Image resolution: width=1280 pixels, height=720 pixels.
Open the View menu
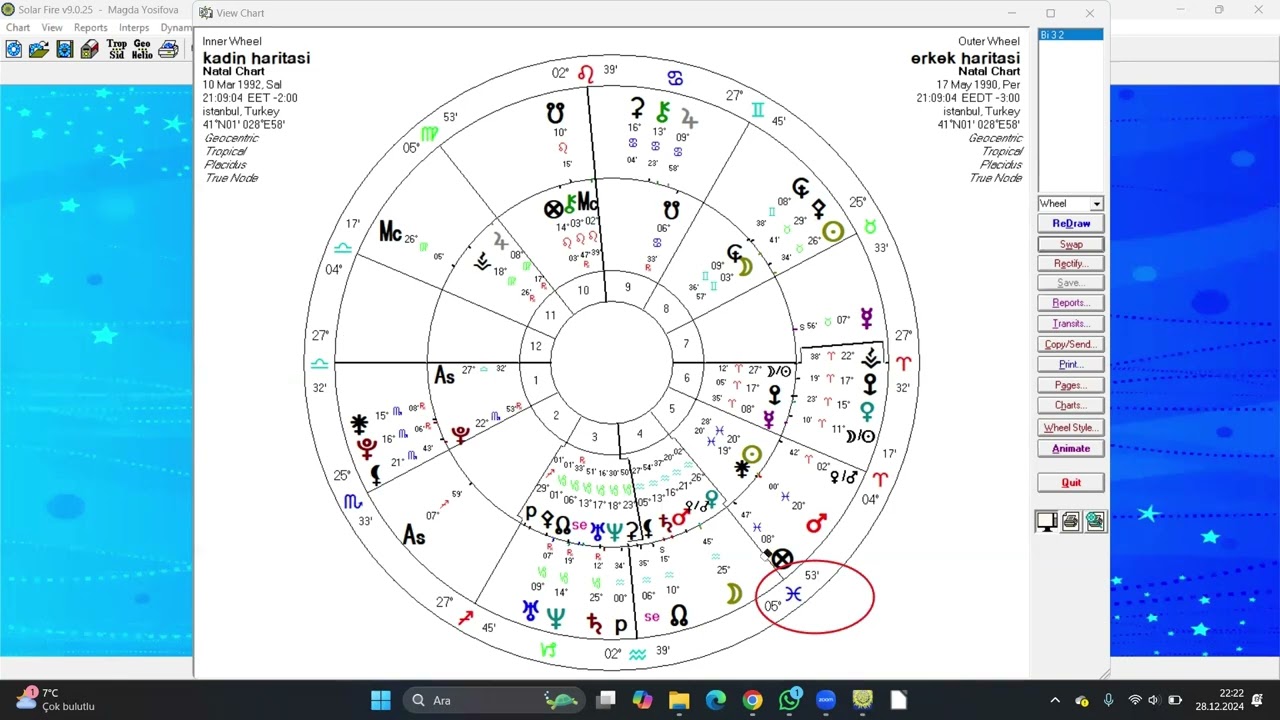(52, 28)
